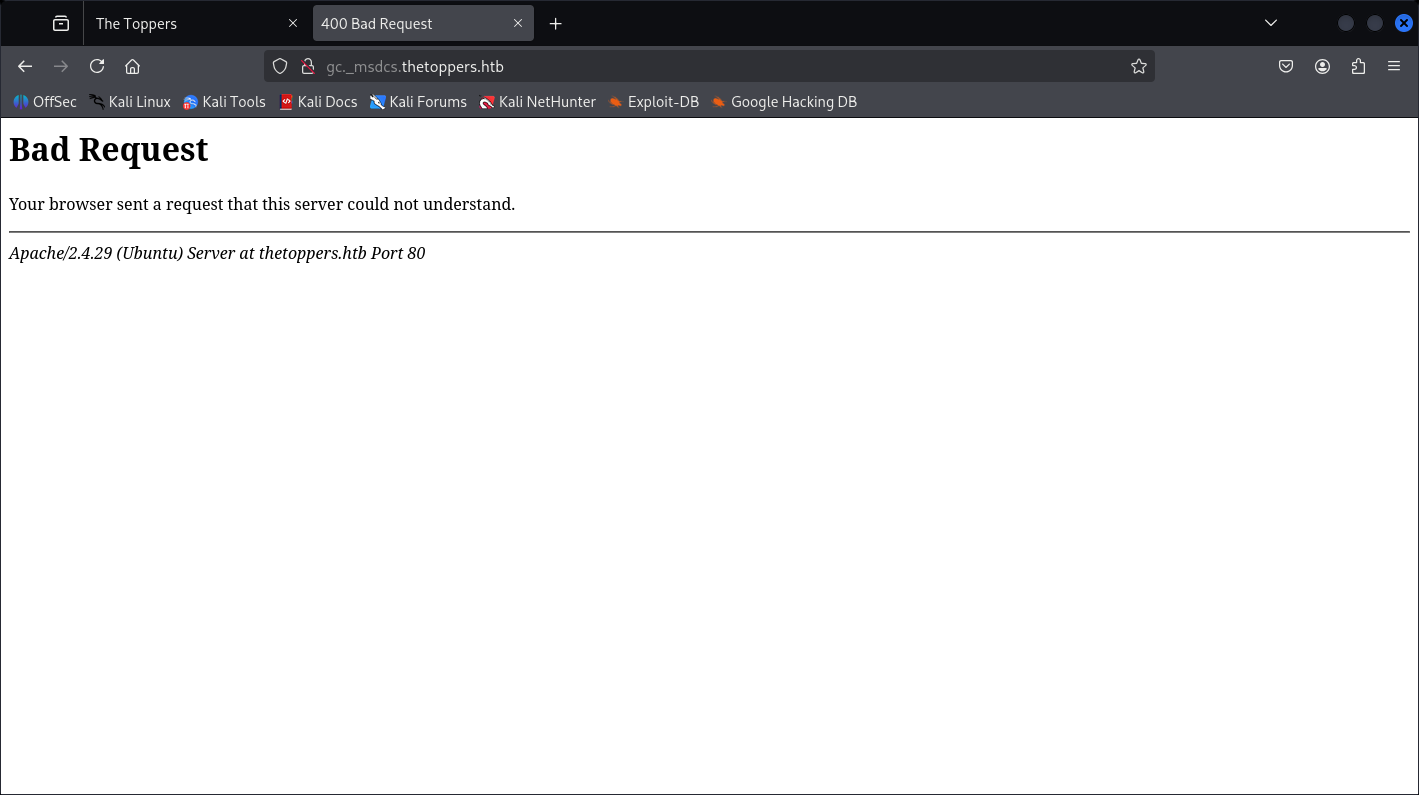Open a new tab with the plus button
This screenshot has height=795, width=1419.
point(555,22)
